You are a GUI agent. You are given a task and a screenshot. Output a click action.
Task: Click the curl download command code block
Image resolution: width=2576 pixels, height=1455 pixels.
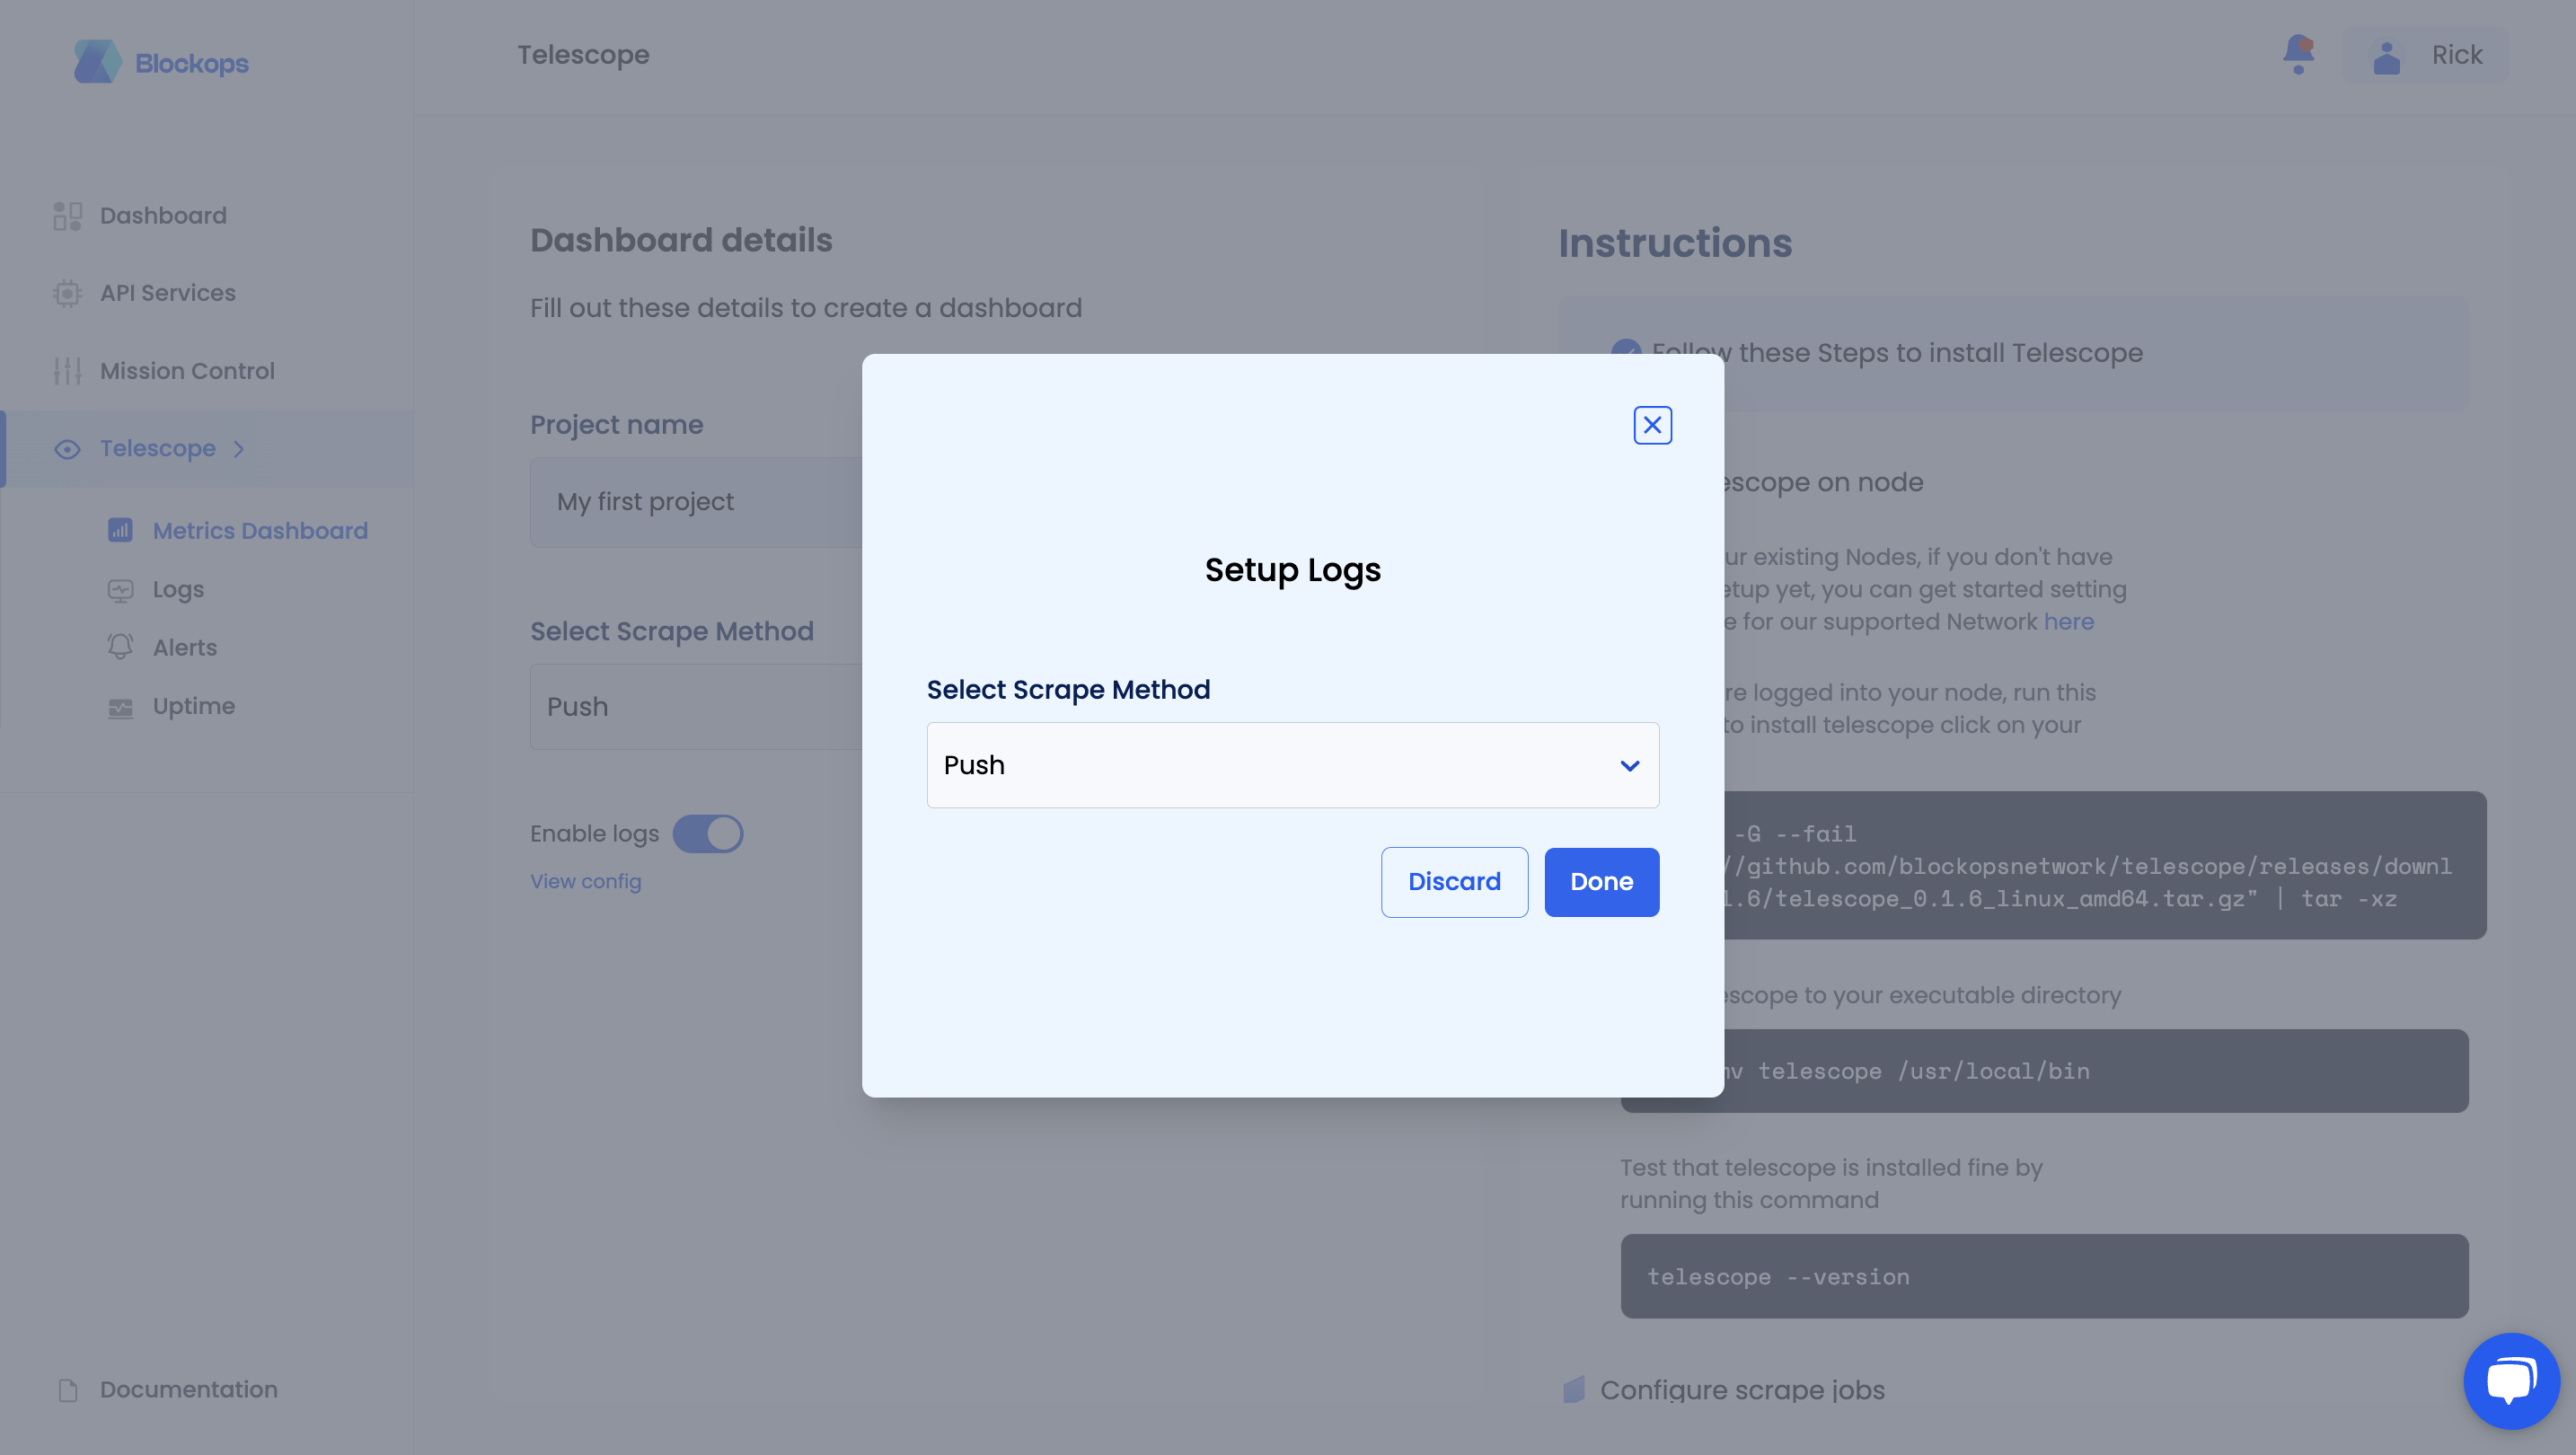tap(2105, 865)
